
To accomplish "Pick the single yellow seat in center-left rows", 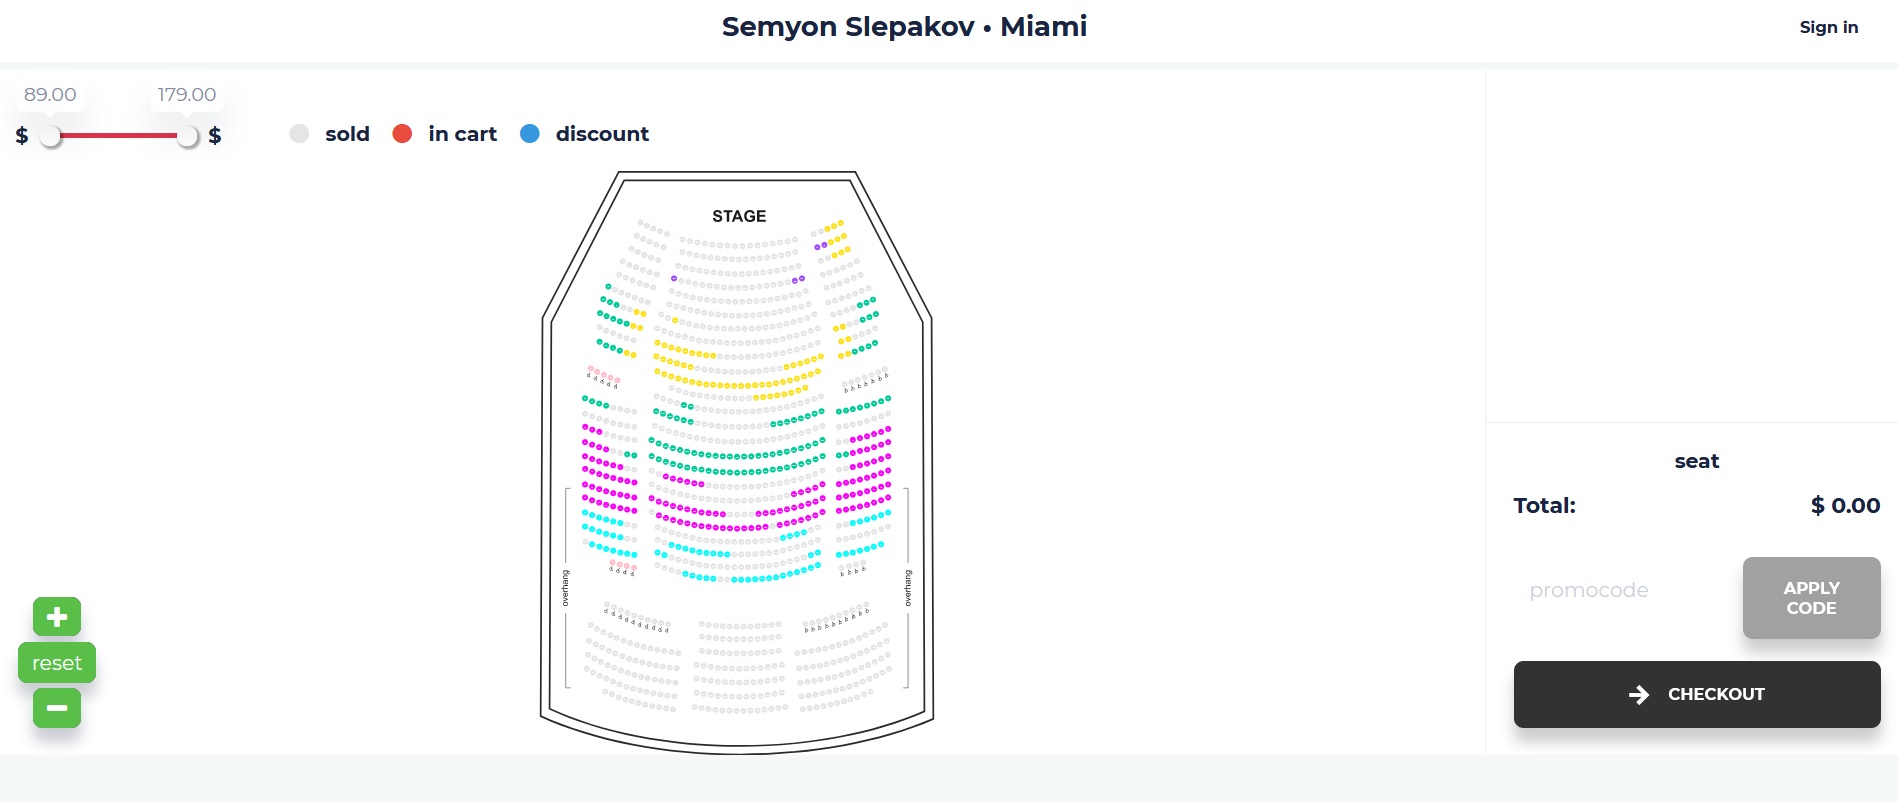I will click(x=675, y=321).
